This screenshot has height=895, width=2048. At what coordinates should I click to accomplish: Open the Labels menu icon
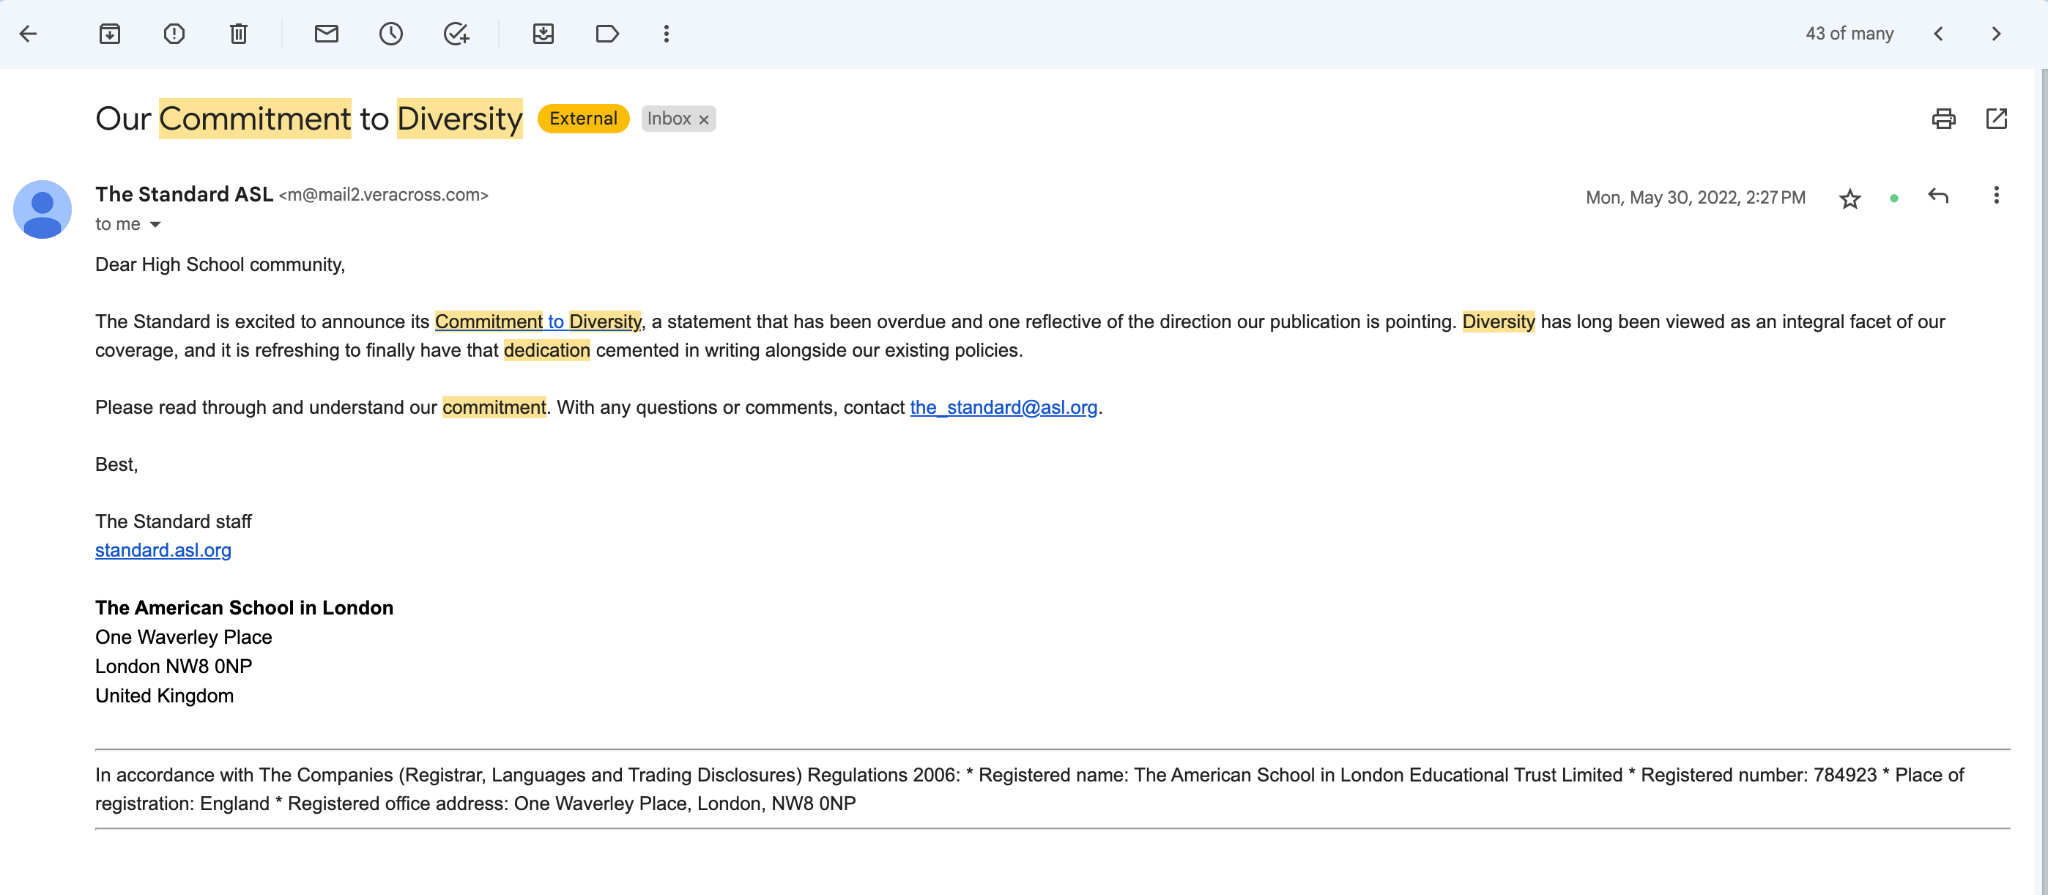(607, 34)
